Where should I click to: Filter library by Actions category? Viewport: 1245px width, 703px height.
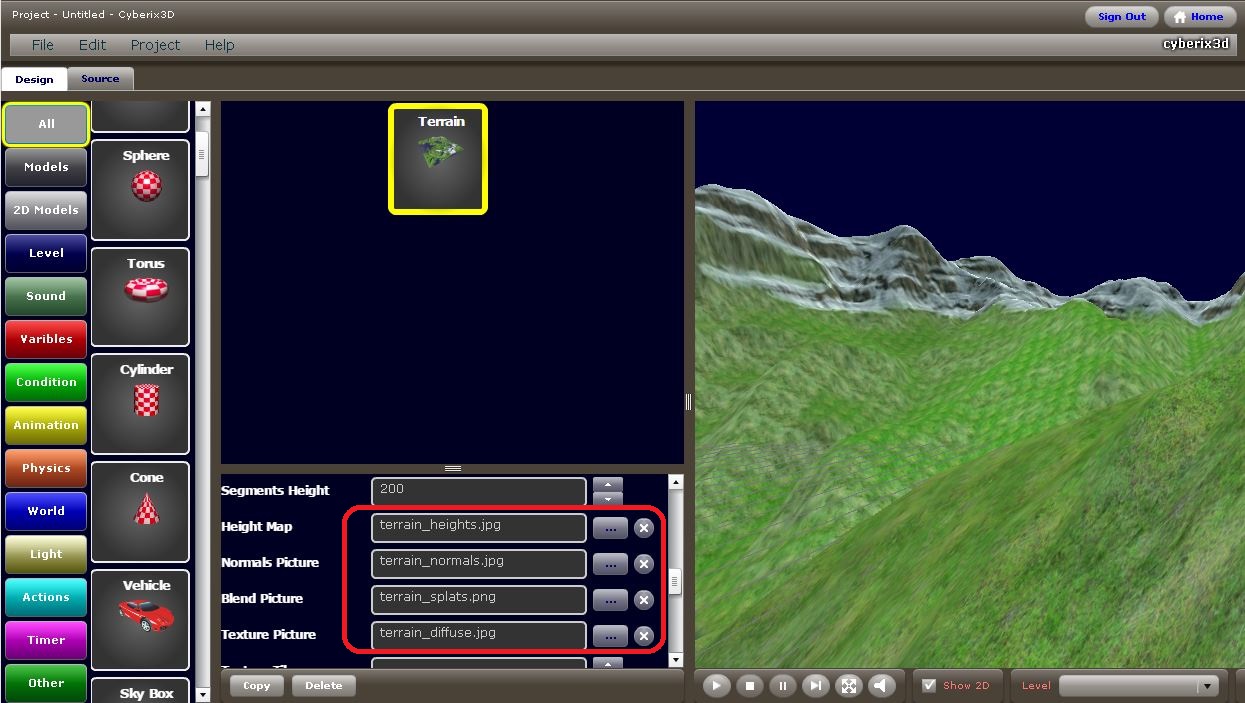pyautogui.click(x=46, y=597)
